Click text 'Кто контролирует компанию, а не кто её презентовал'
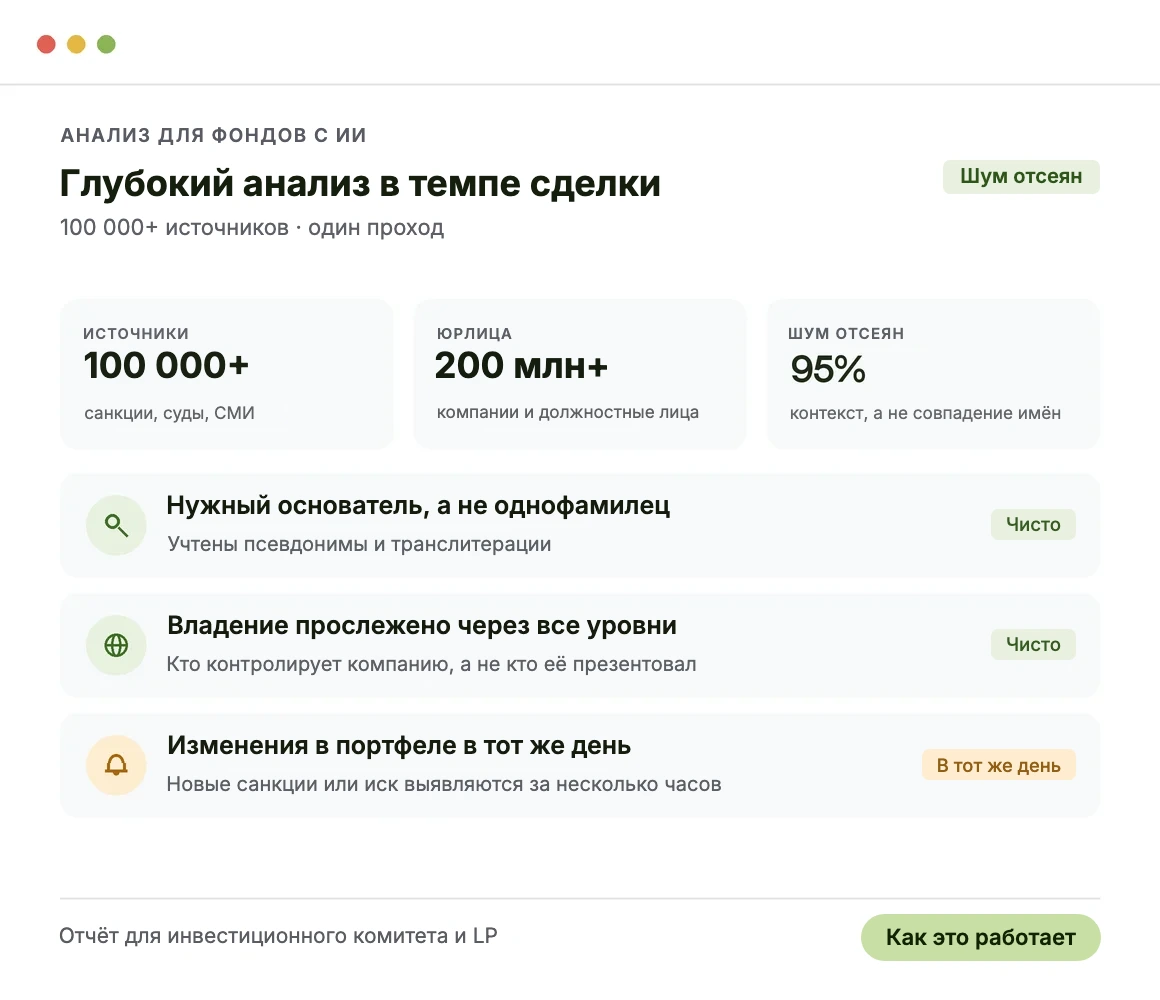The width and height of the screenshot is (1160, 1000). pos(431,664)
